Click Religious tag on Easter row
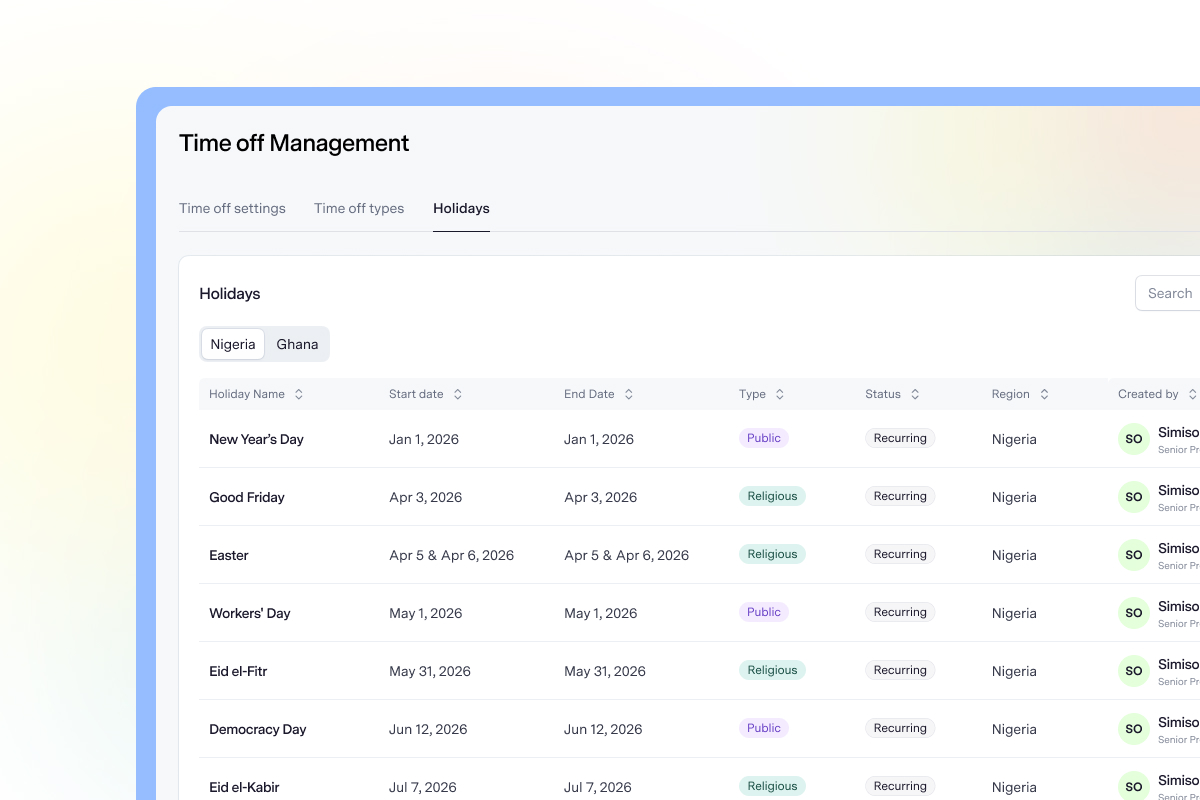Screen dimensions: 1200x800 [x=772, y=554]
